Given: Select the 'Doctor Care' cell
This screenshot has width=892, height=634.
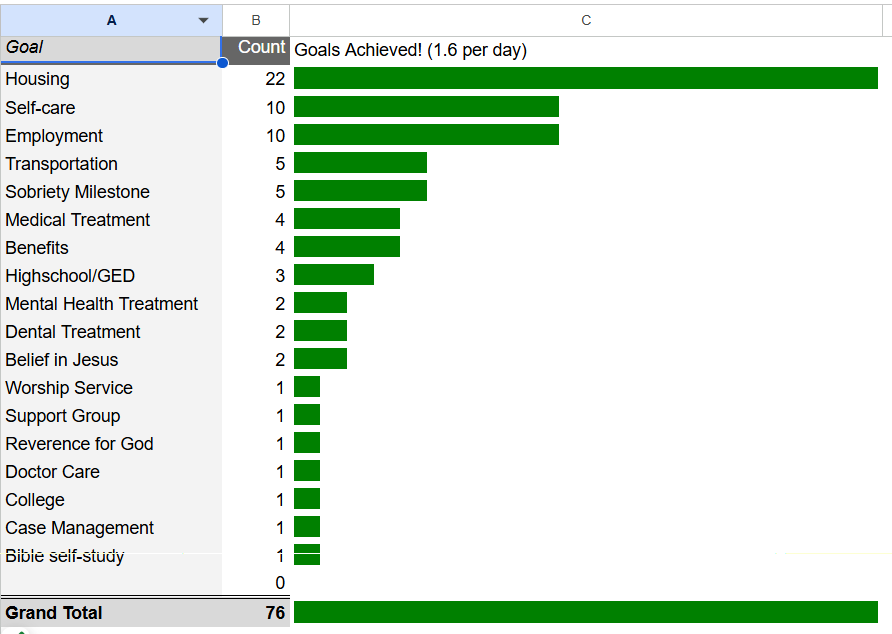Looking at the screenshot, I should point(111,471).
